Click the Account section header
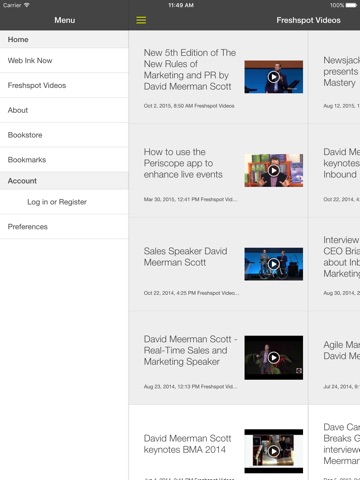The image size is (360, 480). 64,181
